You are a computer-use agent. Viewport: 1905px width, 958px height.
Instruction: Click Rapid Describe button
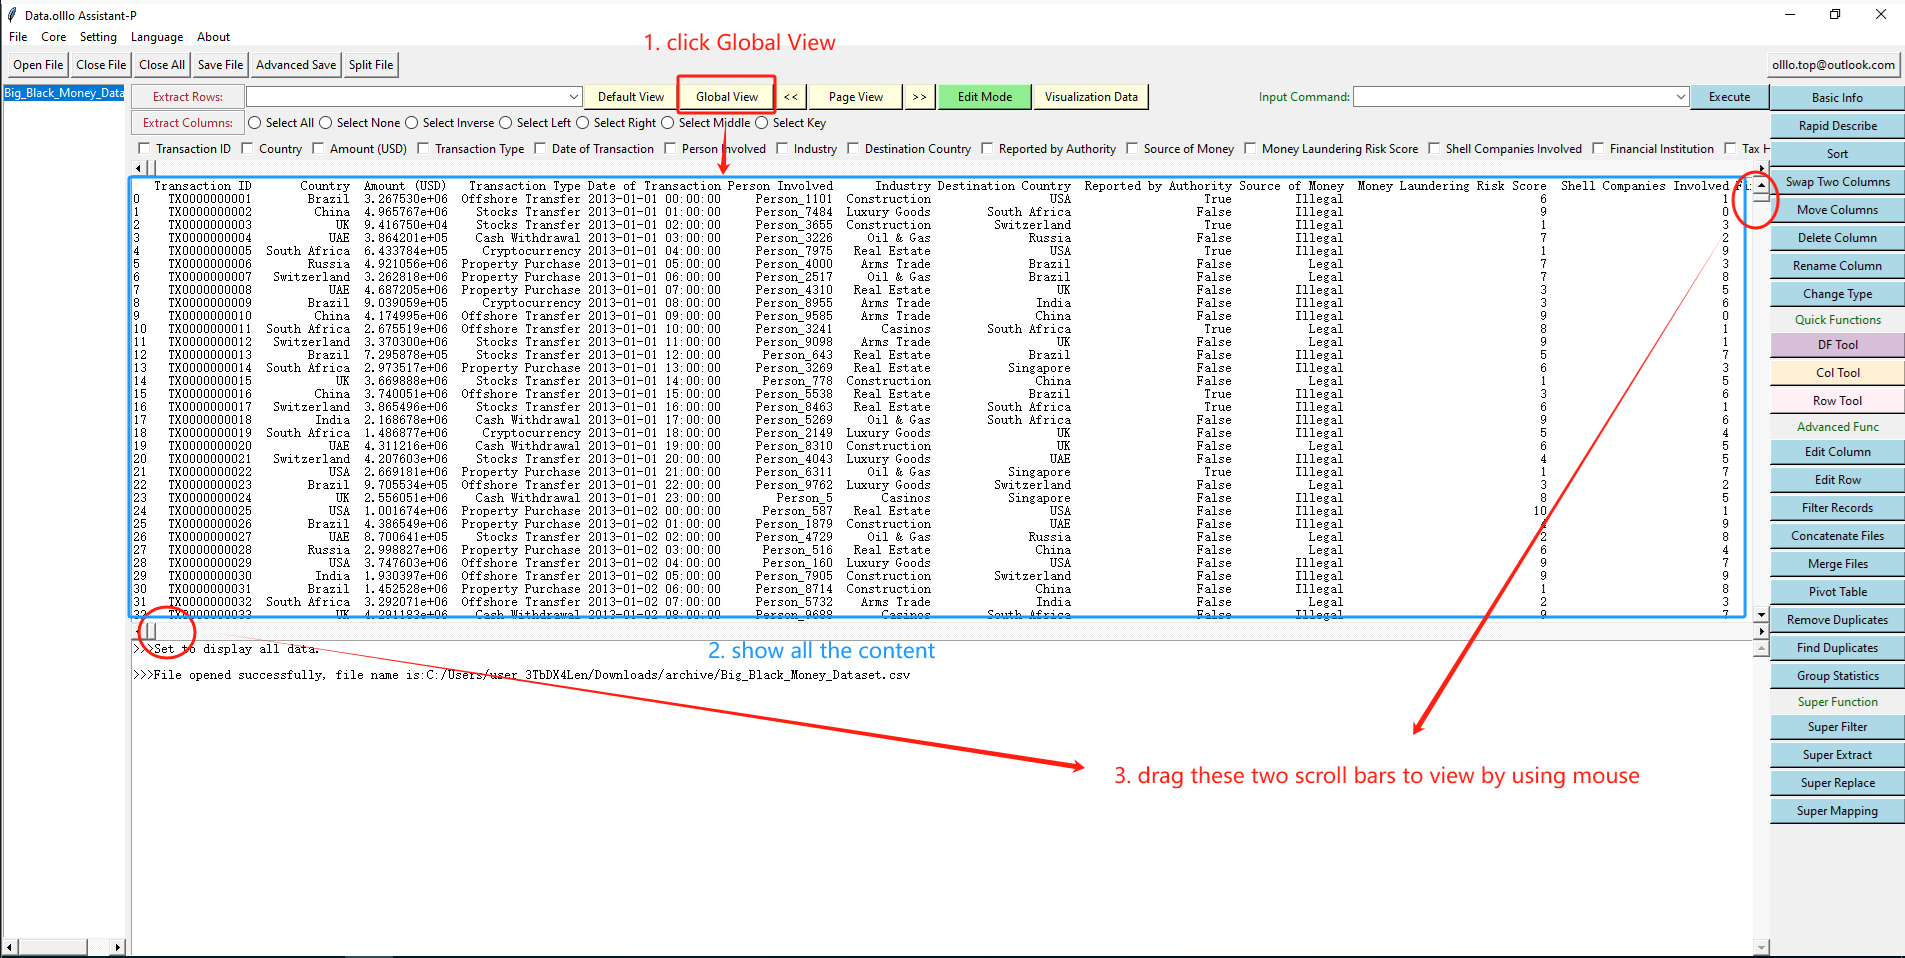1837,126
